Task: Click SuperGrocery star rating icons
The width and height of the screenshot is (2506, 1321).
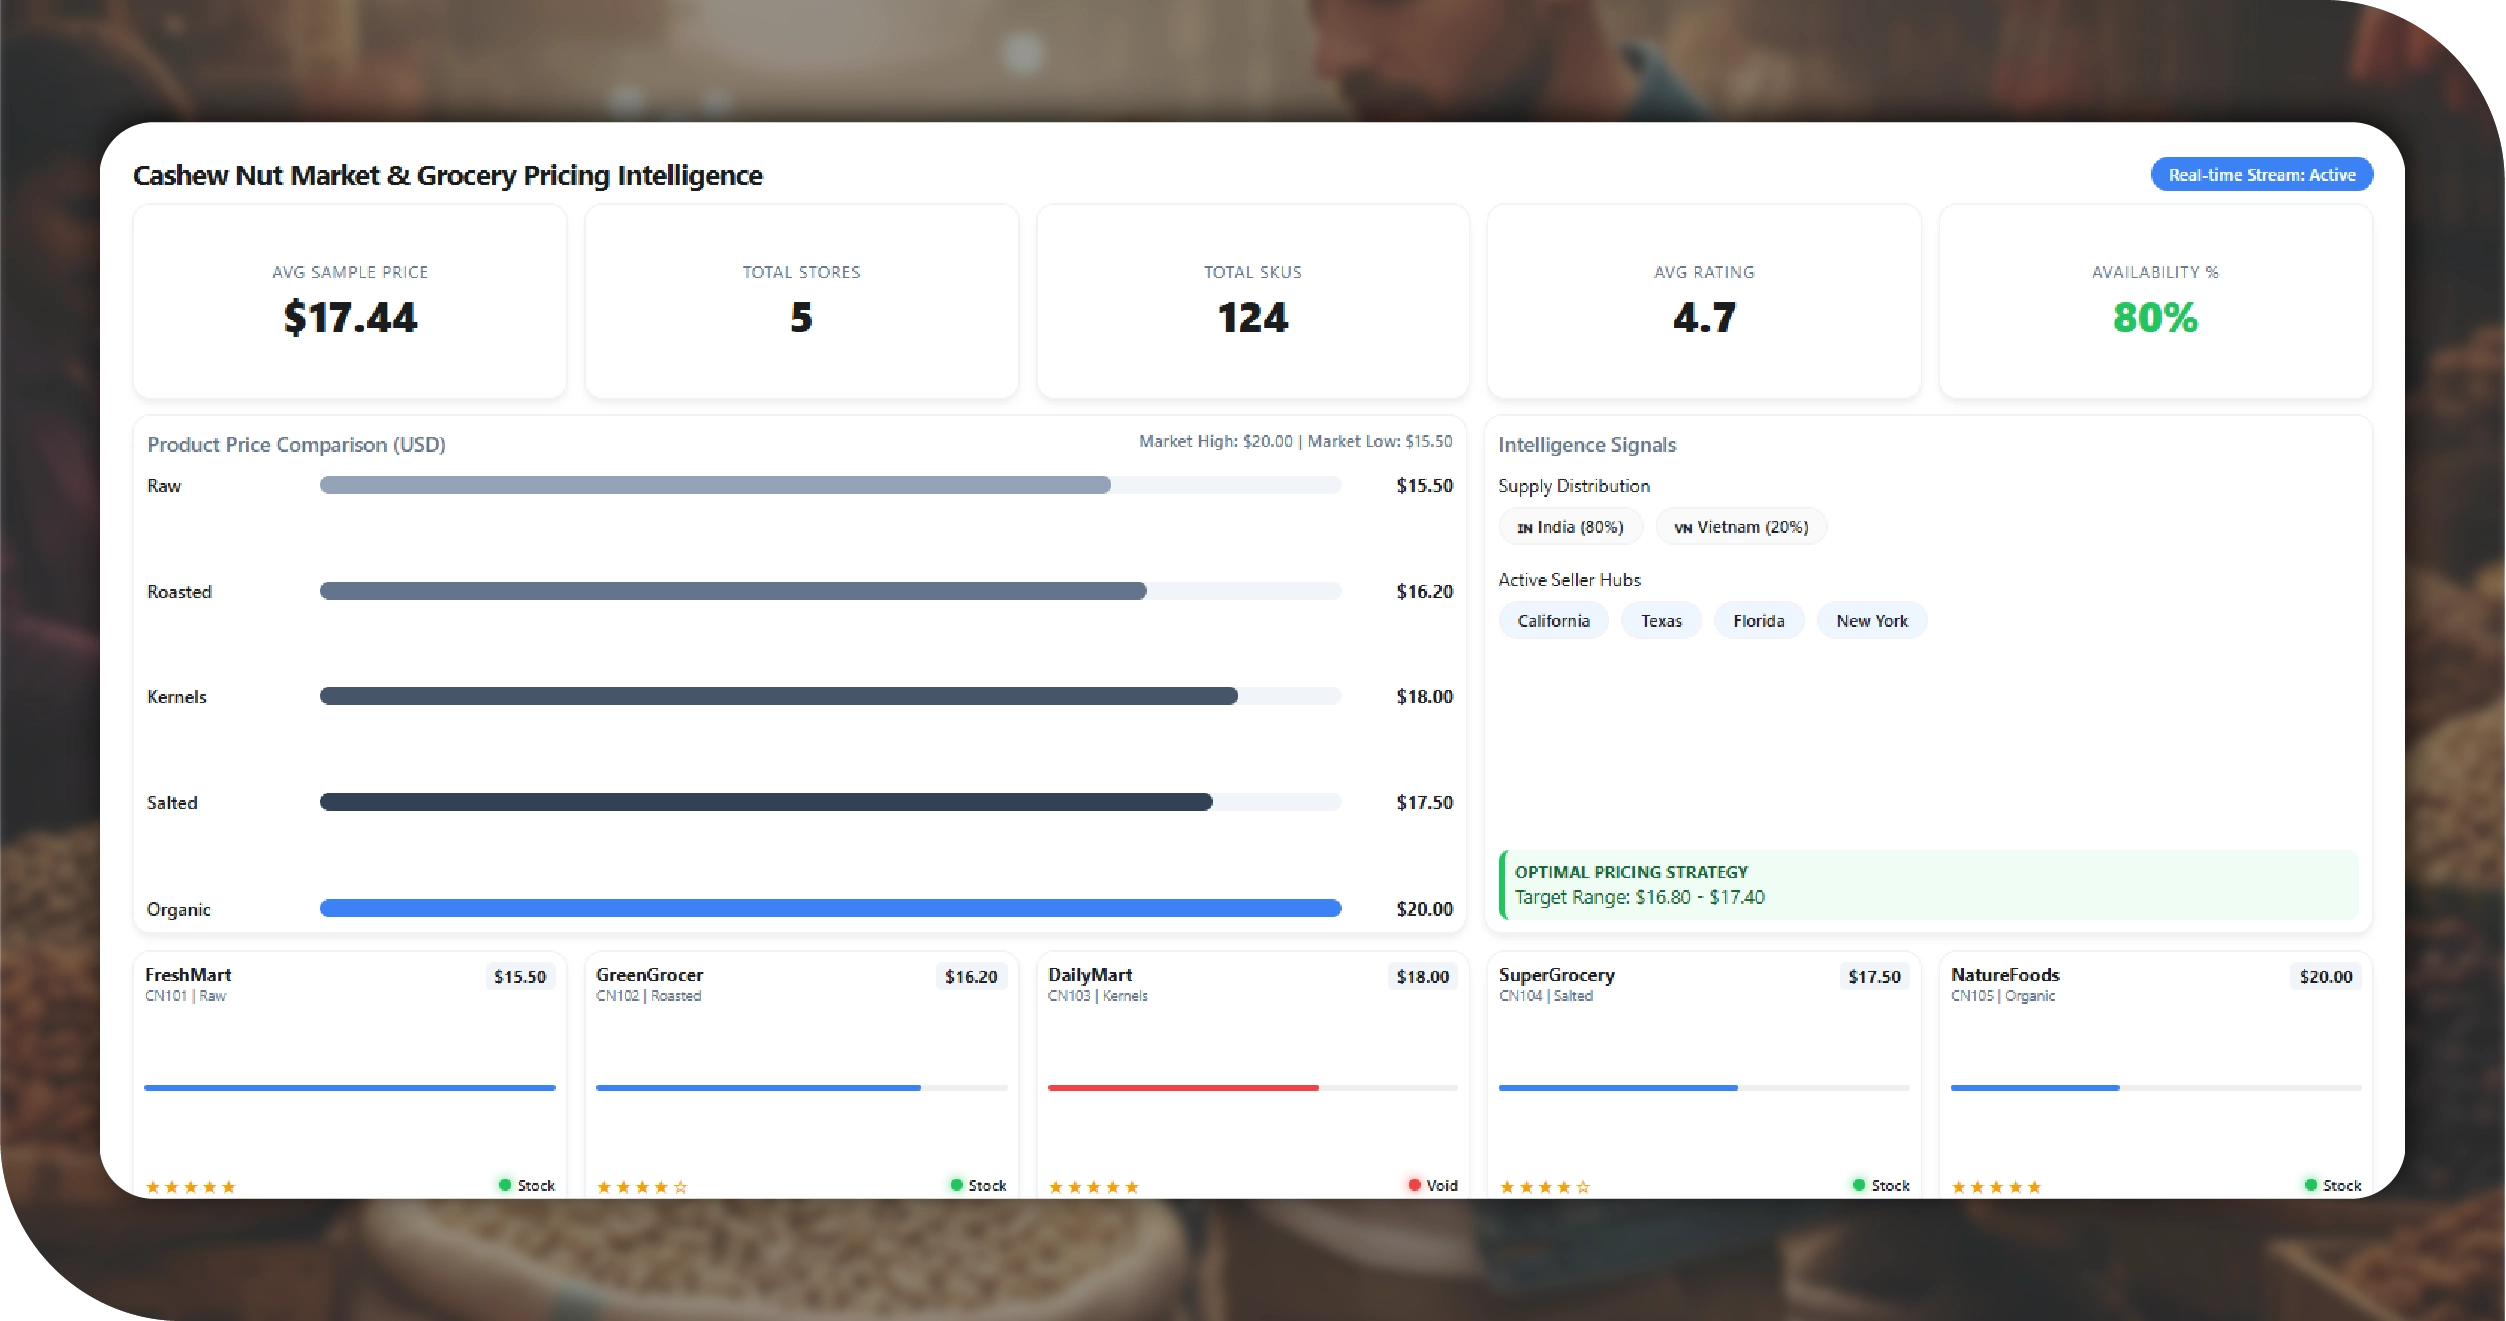Action: (1544, 1187)
